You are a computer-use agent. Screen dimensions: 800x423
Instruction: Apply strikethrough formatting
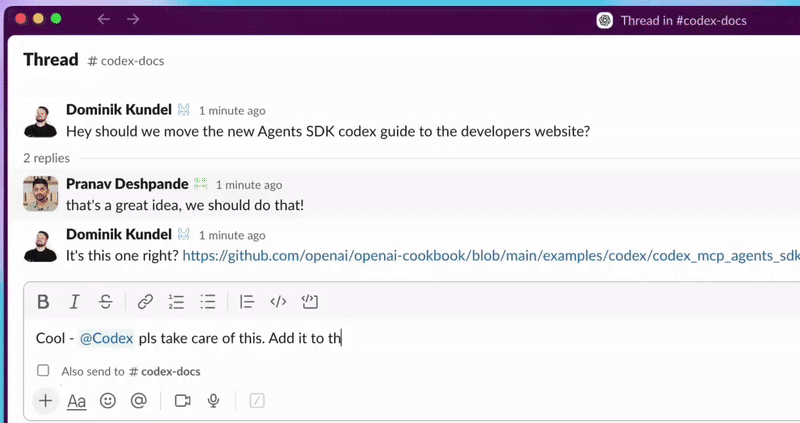coord(106,302)
